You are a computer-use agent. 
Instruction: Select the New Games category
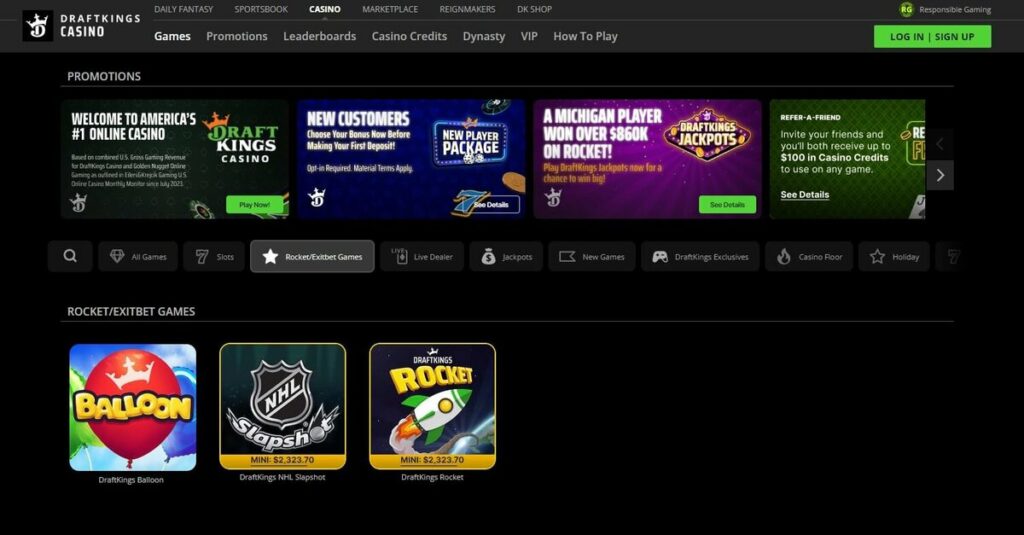pos(592,256)
